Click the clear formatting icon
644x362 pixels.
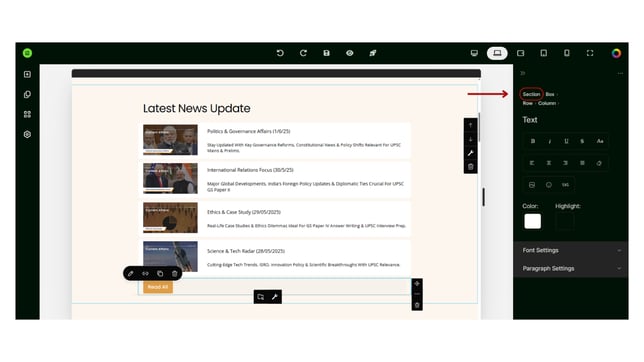point(599,163)
